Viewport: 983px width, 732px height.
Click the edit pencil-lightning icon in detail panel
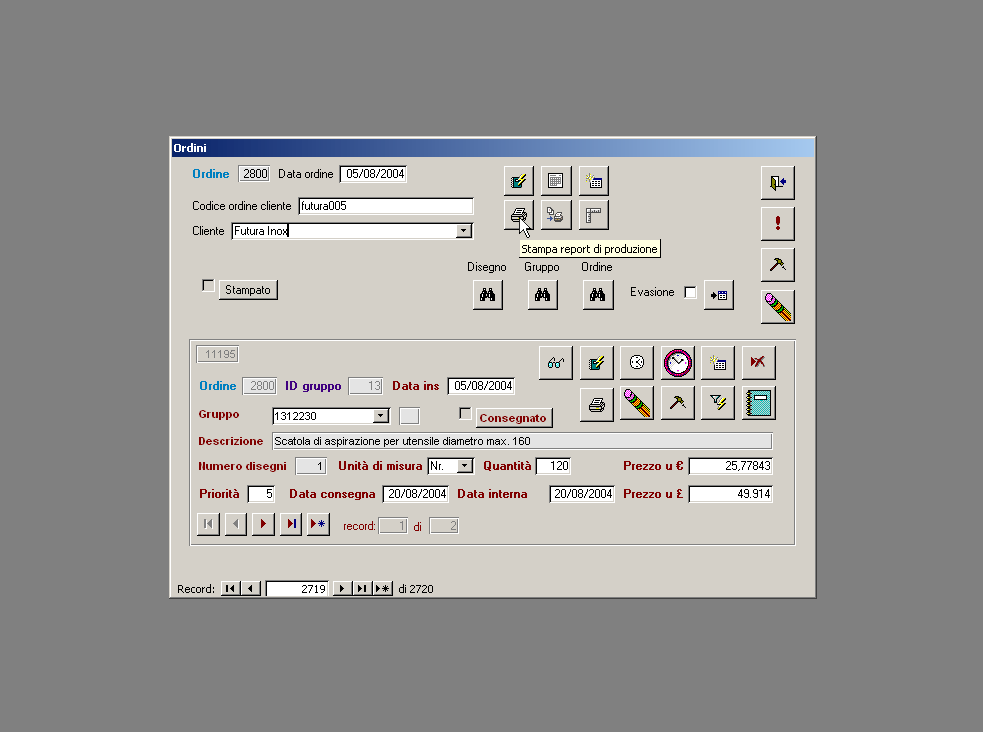click(x=596, y=363)
